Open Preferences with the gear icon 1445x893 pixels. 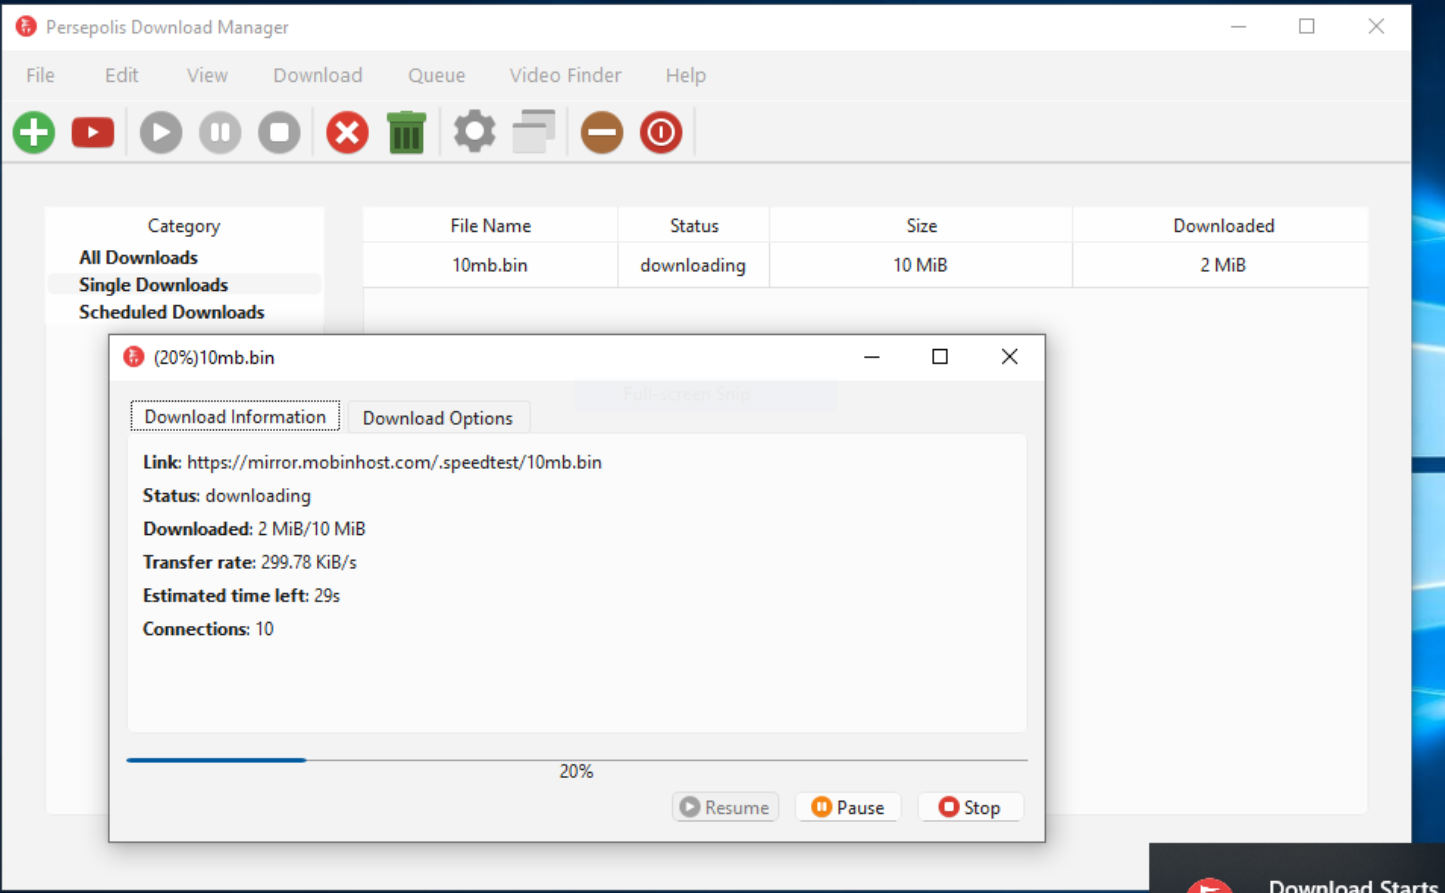pos(474,132)
